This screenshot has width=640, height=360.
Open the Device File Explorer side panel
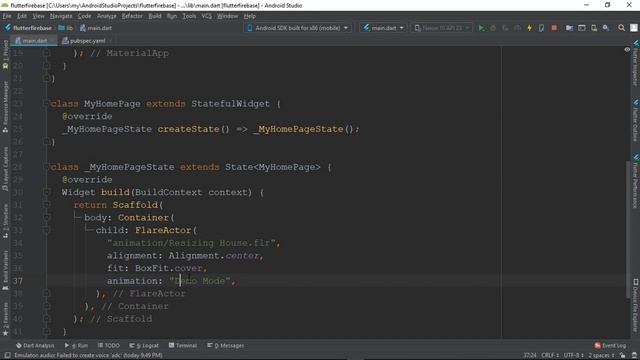(636, 305)
